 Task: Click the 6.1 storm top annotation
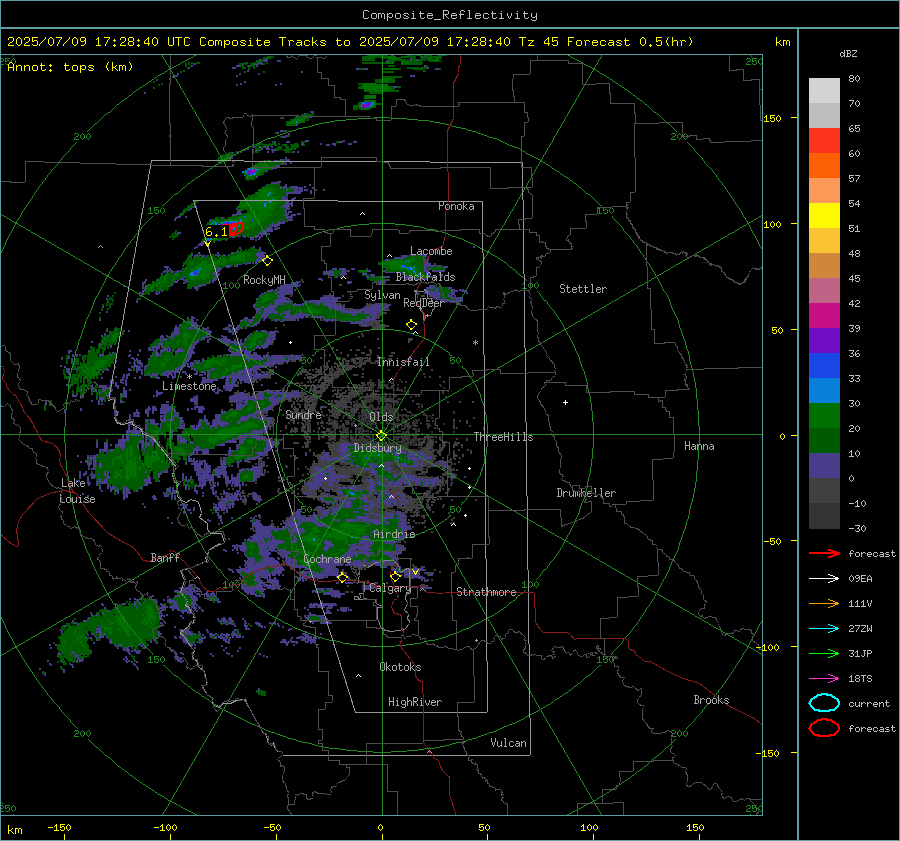216,232
